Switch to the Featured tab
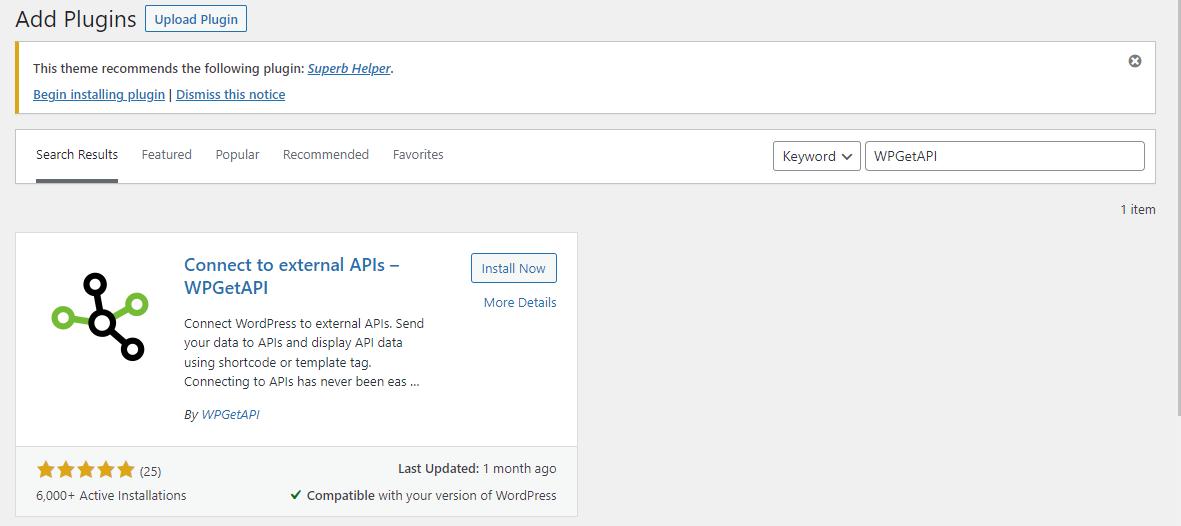The width and height of the screenshot is (1181, 526). pyautogui.click(x=166, y=154)
